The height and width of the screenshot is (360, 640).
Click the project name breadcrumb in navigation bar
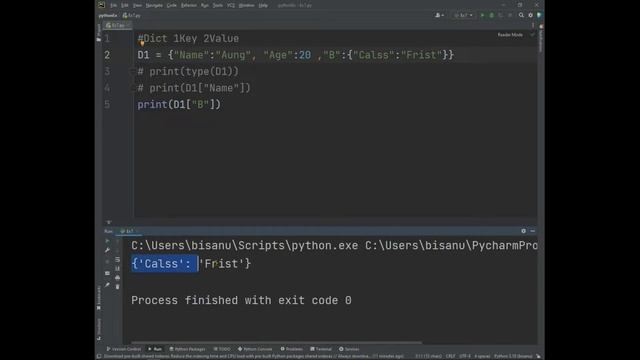[108, 16]
